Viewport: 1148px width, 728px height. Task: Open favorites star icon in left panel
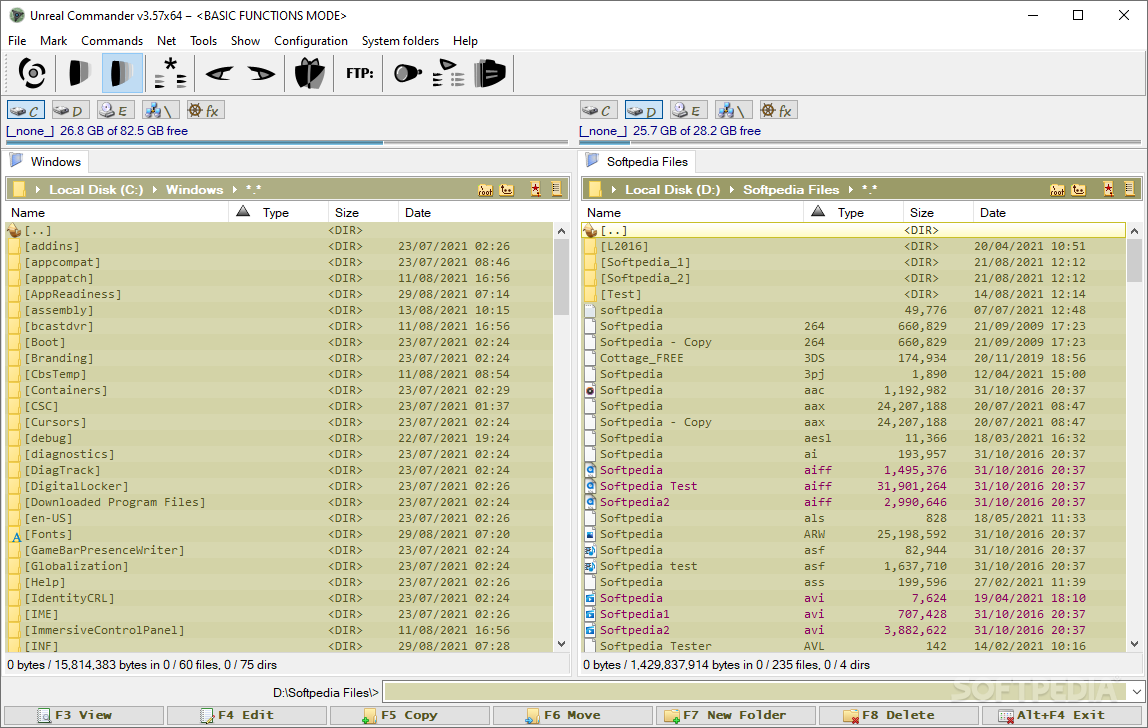tap(536, 190)
